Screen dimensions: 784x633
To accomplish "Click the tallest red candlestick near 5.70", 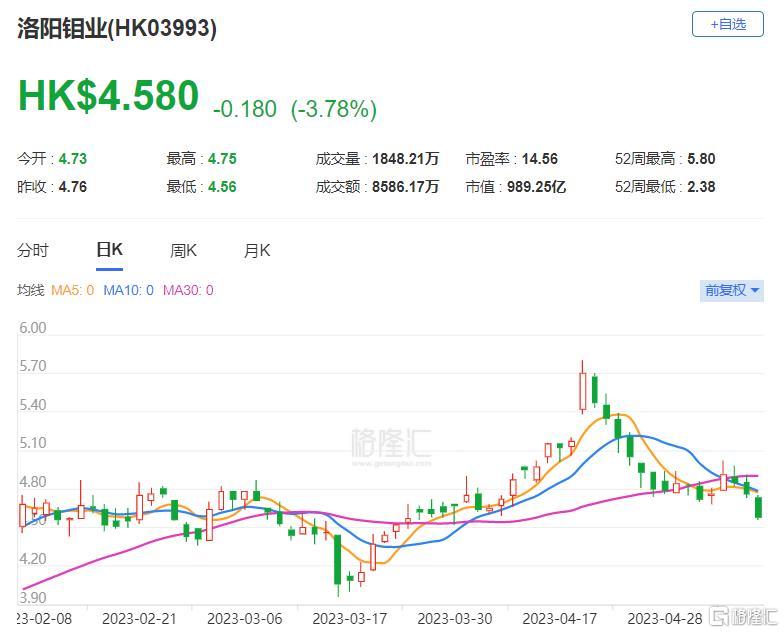I will [582, 391].
